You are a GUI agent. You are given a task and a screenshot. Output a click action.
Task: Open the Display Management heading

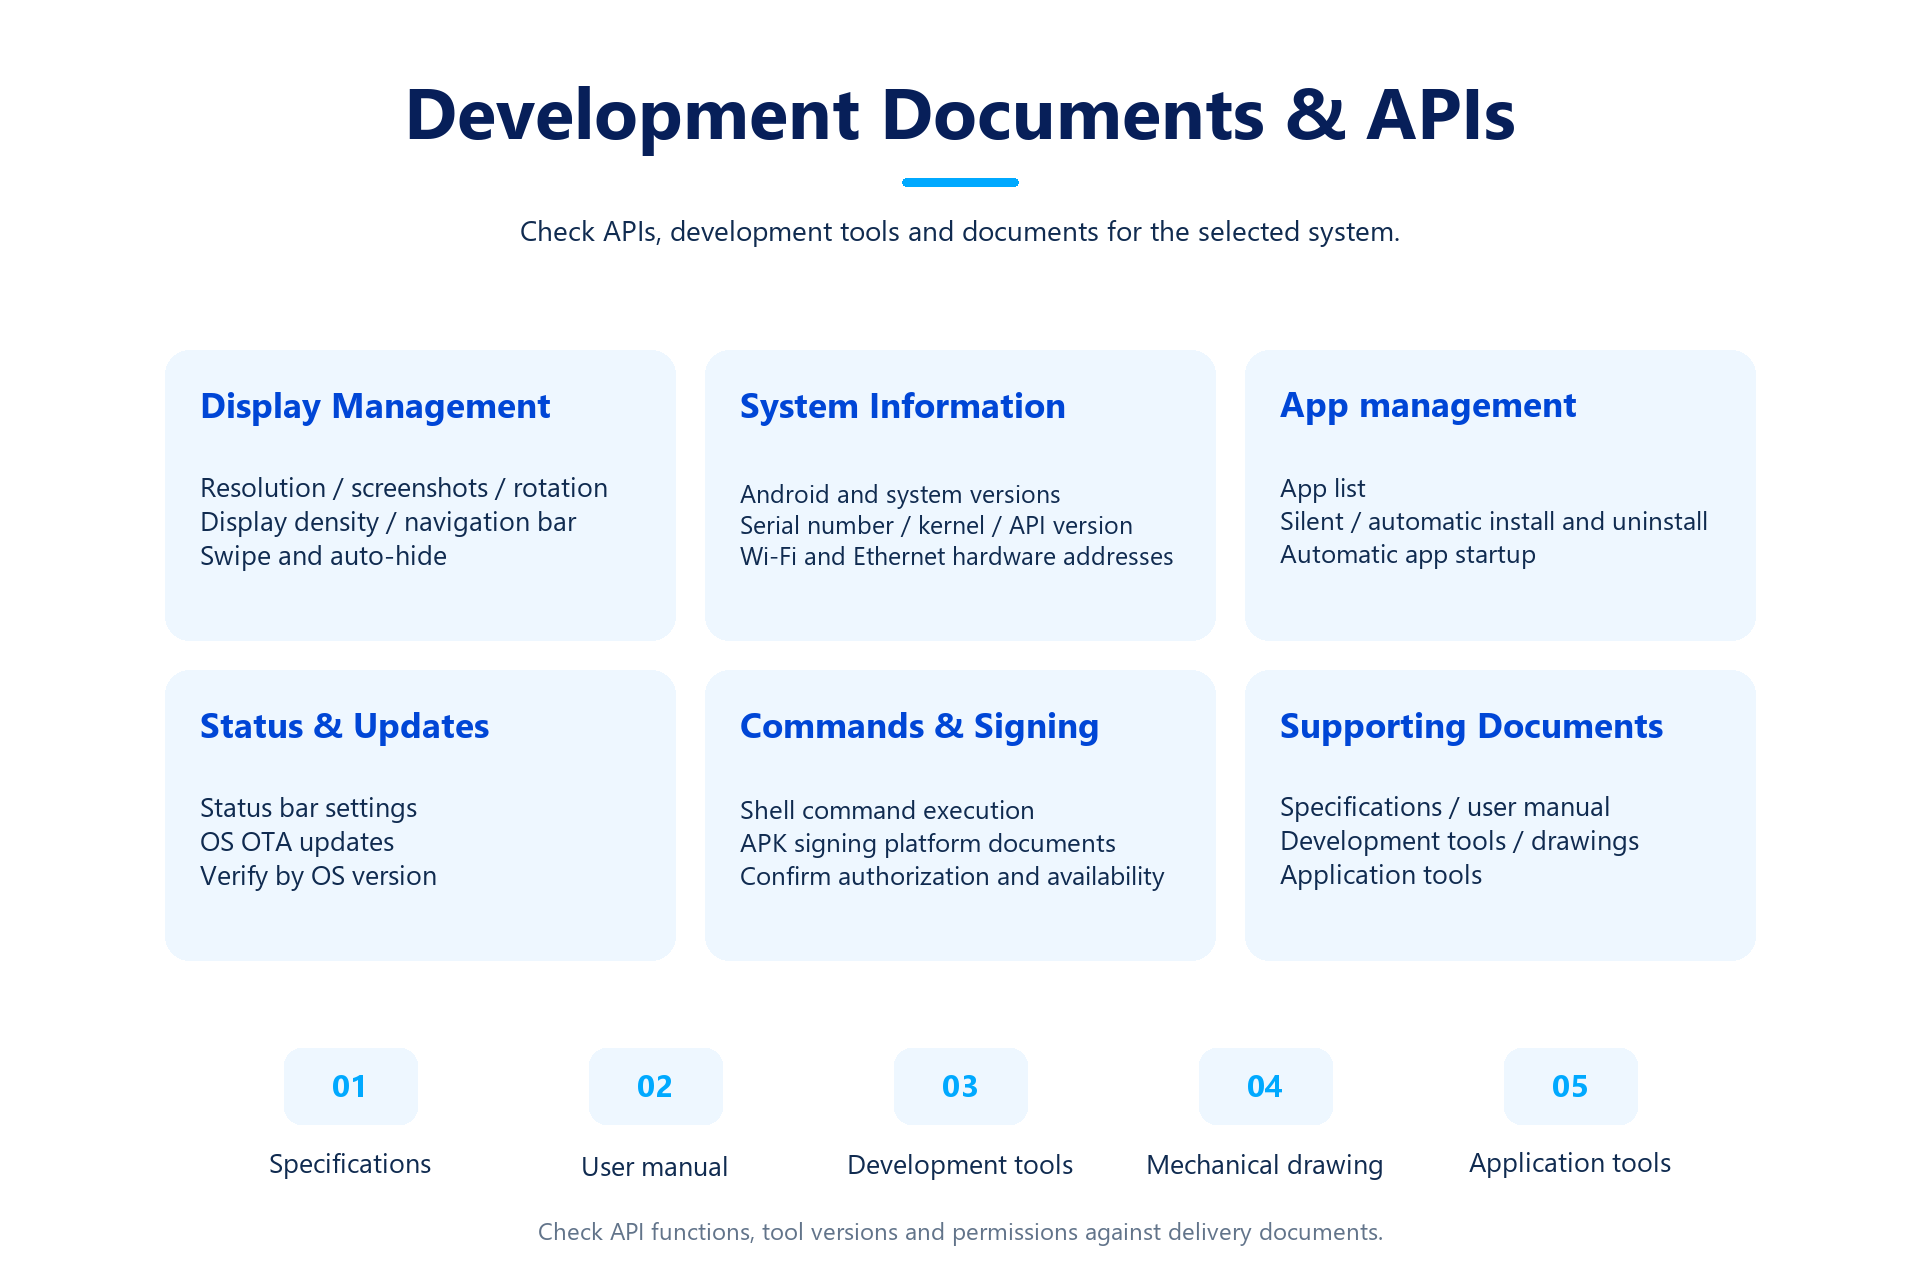(x=375, y=407)
